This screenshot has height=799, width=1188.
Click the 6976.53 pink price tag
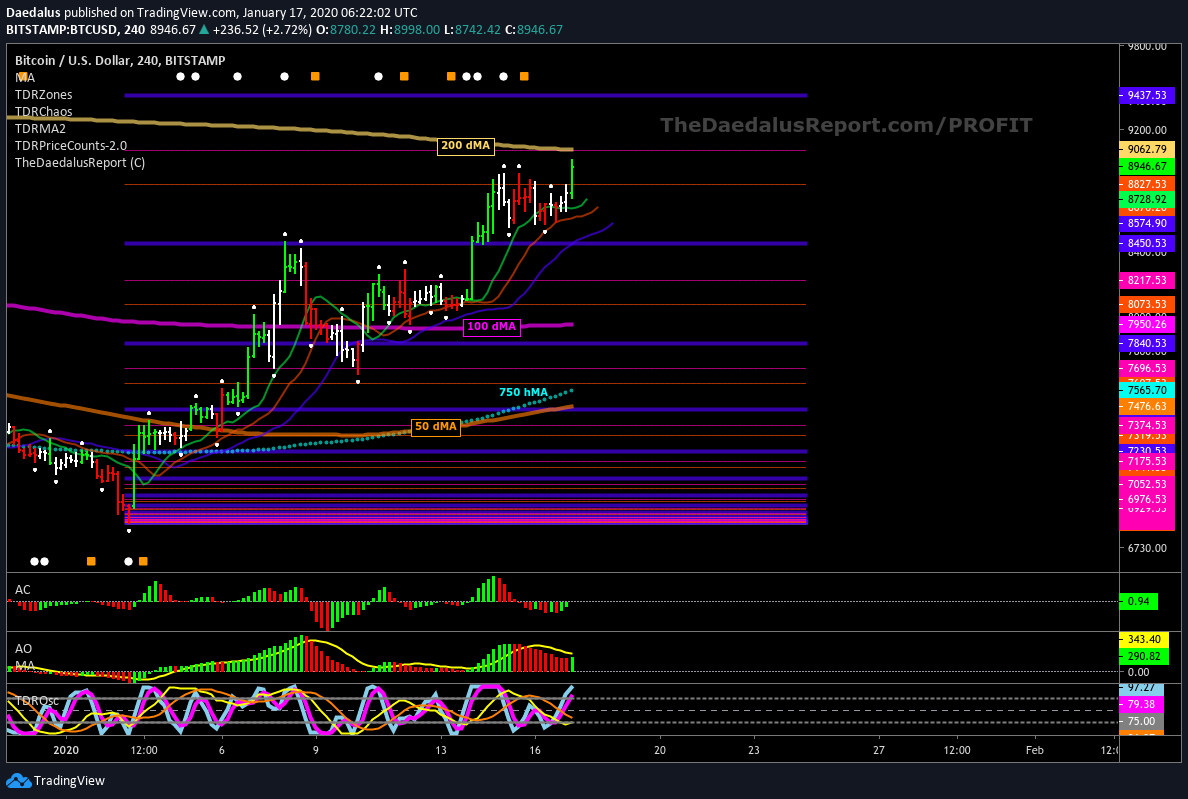[x=1147, y=499]
